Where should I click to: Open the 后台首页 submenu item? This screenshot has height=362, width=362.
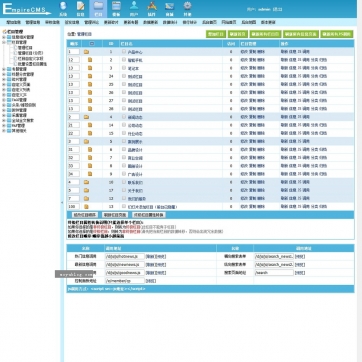209,22
